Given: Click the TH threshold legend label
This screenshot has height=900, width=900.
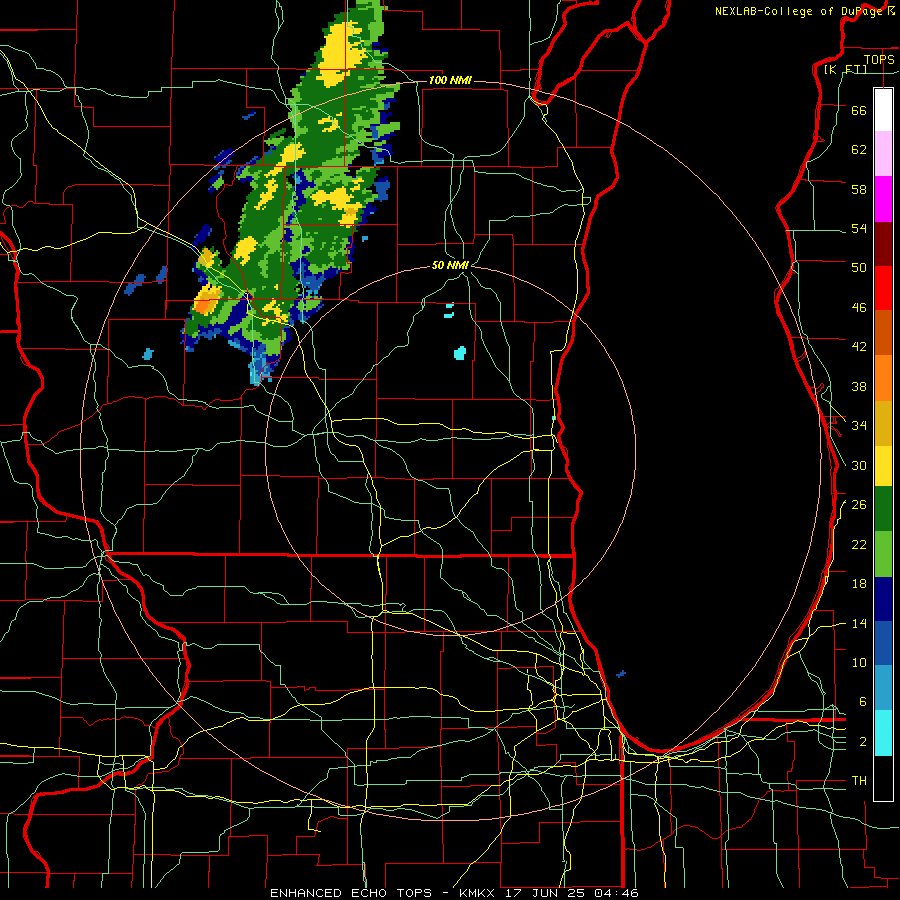Looking at the screenshot, I should [859, 781].
